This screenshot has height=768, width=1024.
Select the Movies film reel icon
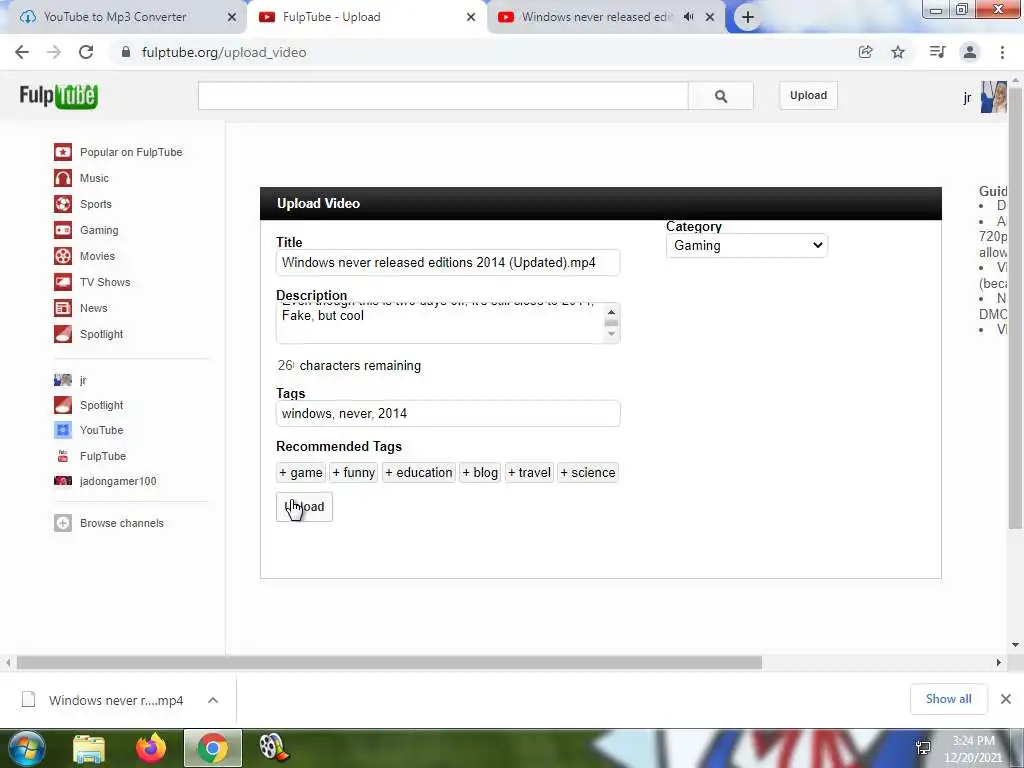tap(63, 256)
